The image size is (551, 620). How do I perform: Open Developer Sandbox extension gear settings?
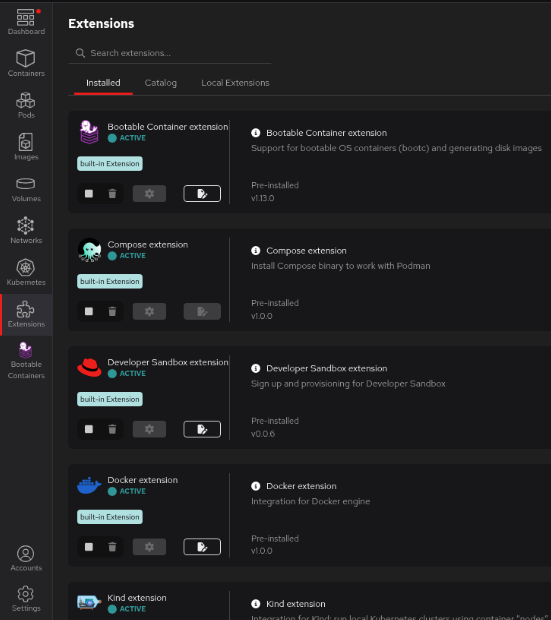[149, 429]
